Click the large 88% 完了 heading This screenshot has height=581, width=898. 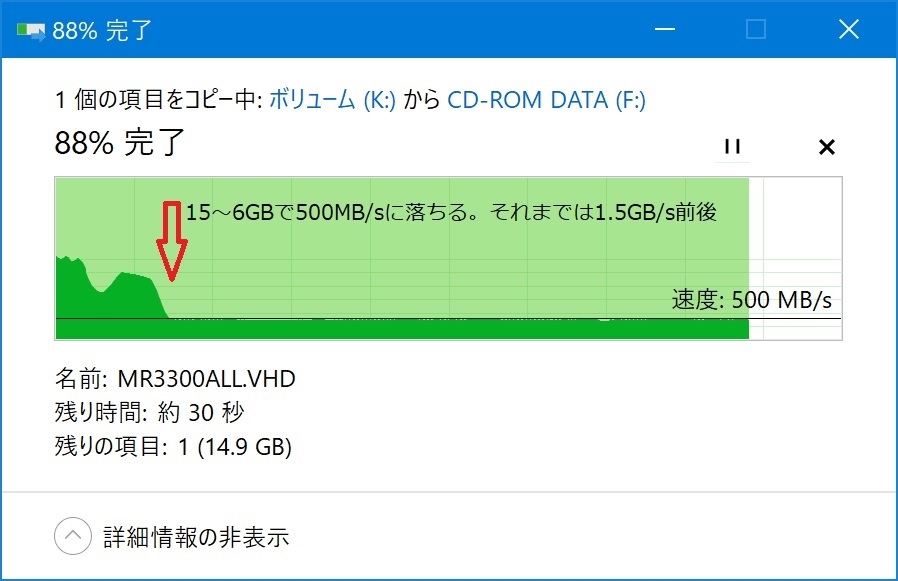(x=120, y=143)
